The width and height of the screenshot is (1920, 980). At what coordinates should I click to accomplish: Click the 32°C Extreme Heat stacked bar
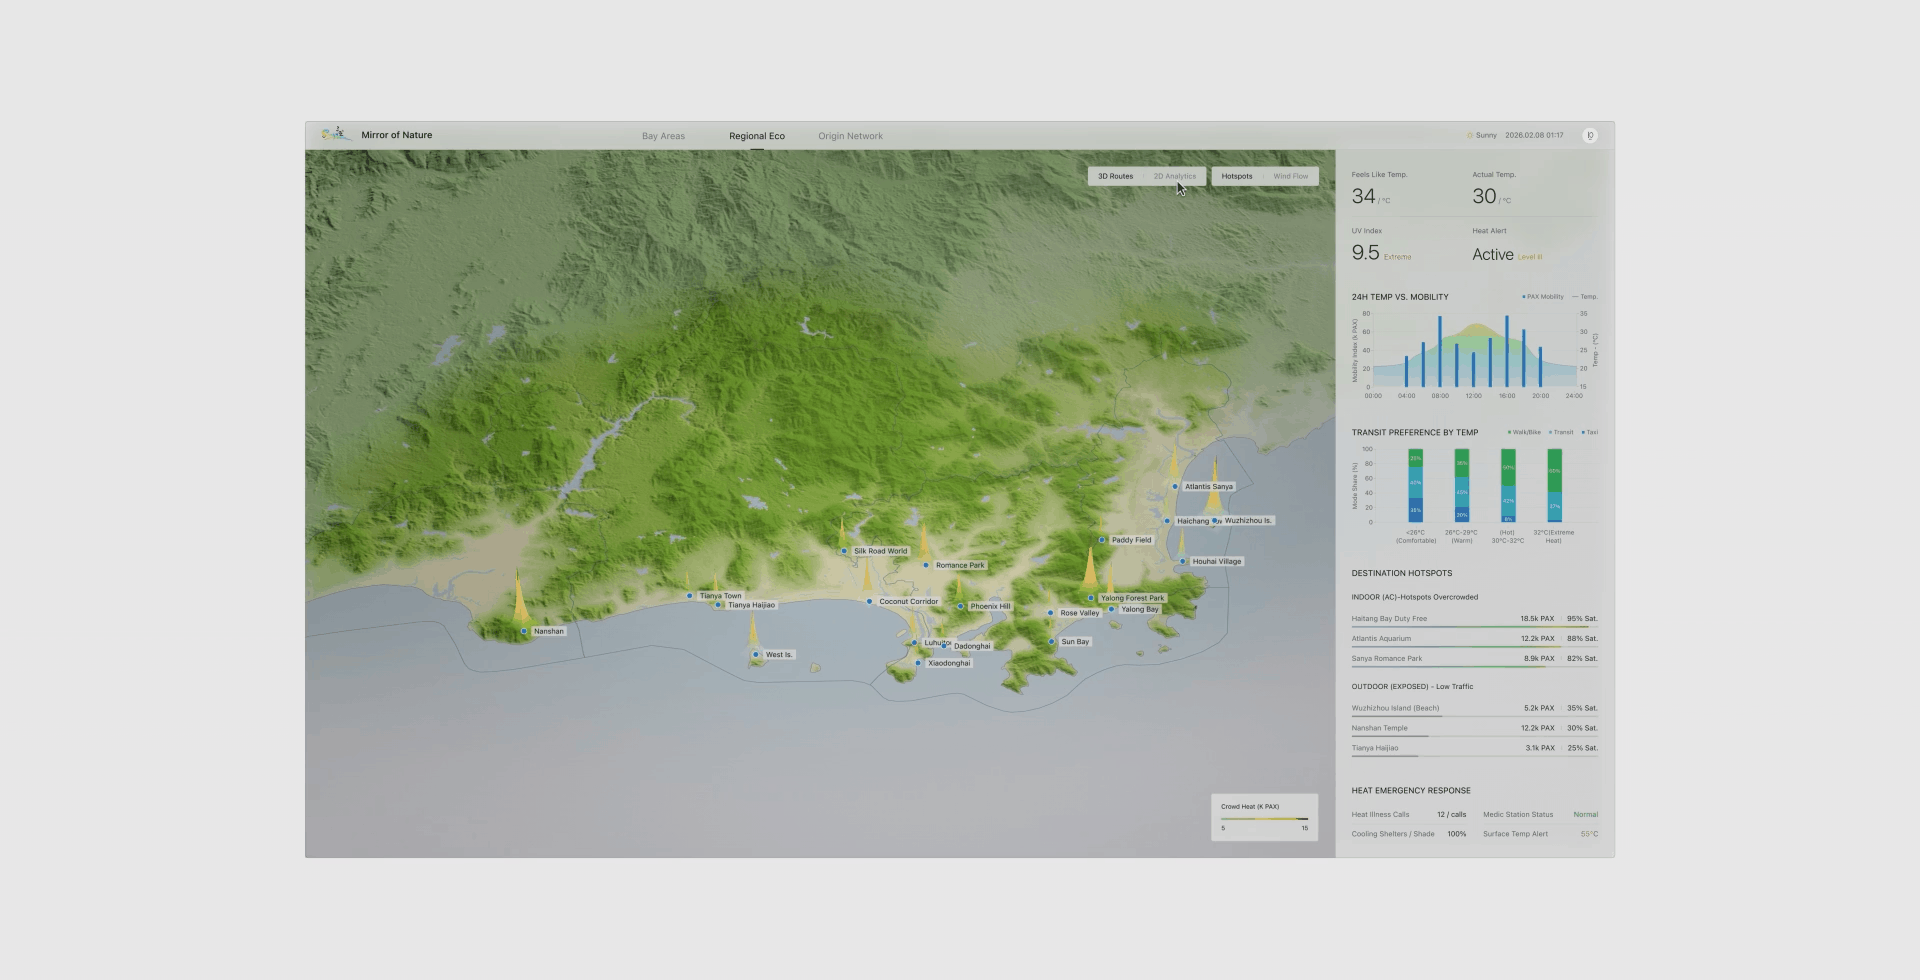click(x=1554, y=486)
